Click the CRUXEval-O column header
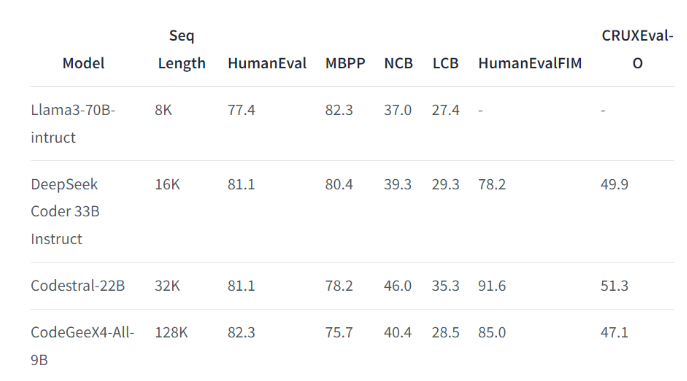Screen dimensions: 687x381 pyautogui.click(x=637, y=49)
